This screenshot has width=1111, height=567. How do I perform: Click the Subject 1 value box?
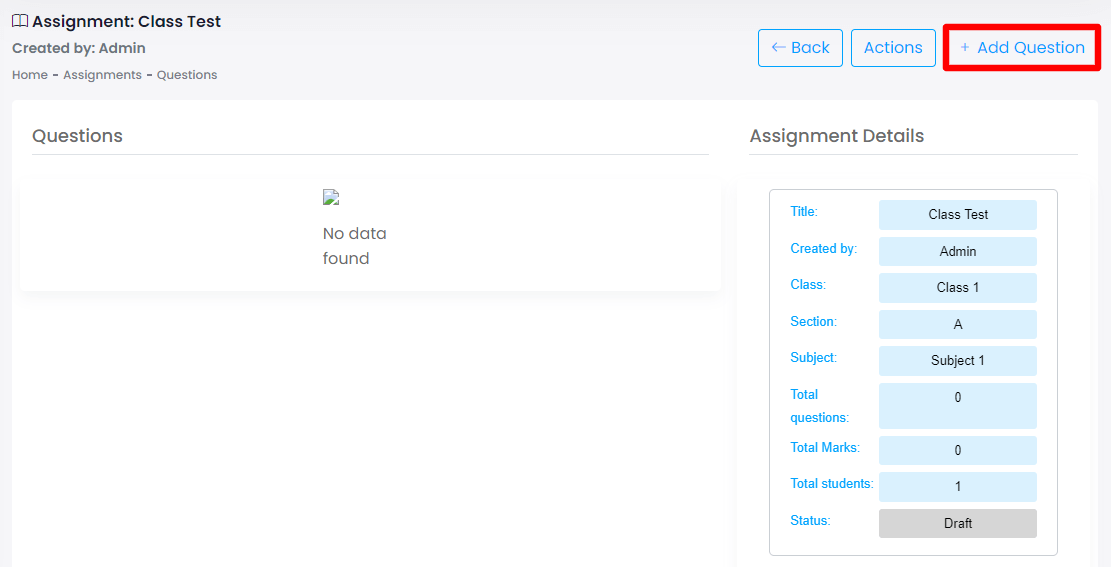(957, 361)
